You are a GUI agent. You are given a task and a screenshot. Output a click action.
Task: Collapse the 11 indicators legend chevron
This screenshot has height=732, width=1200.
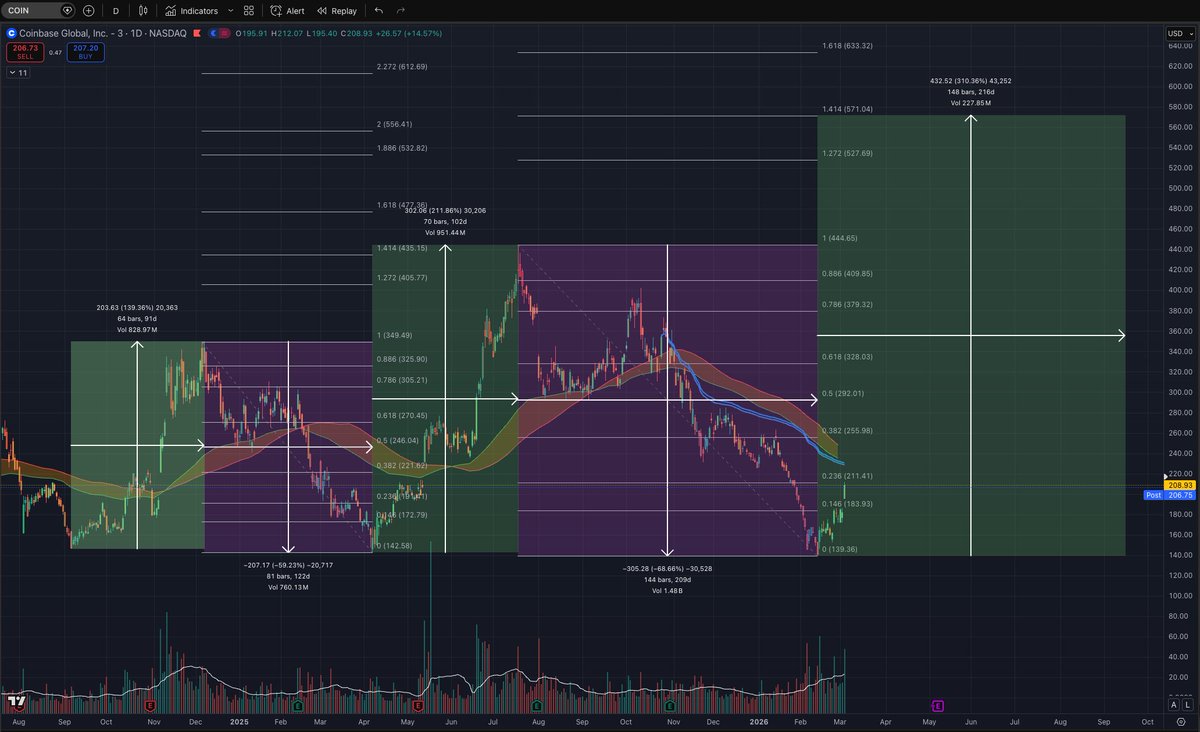[18, 73]
